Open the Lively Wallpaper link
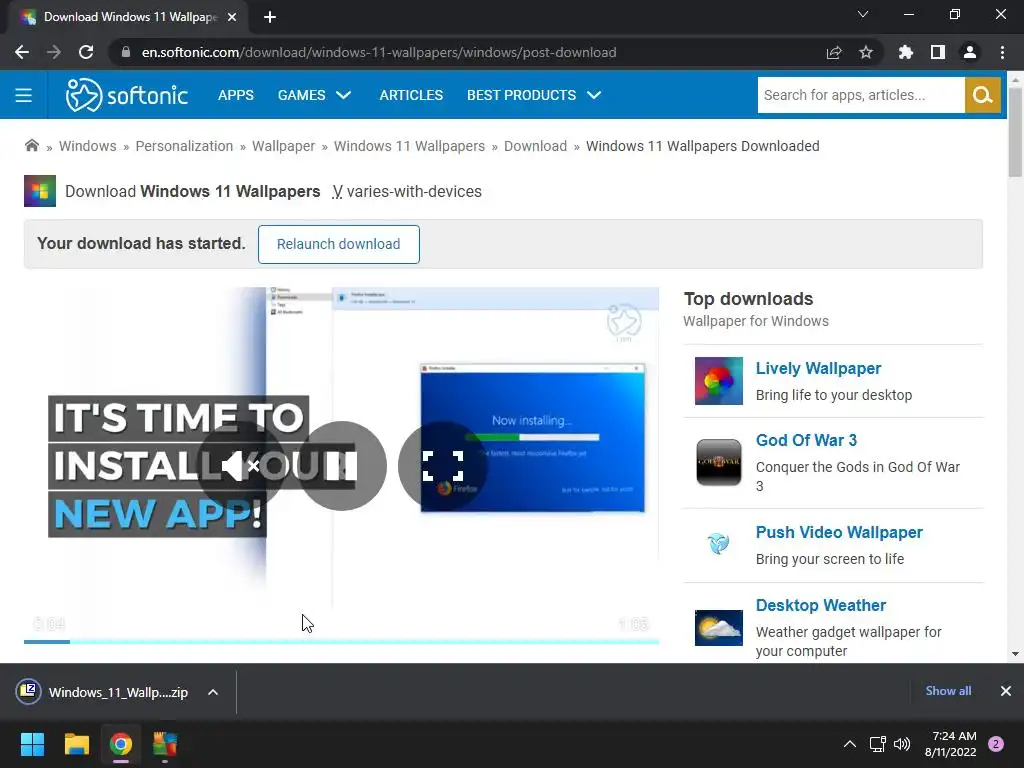1024x768 pixels. click(818, 368)
